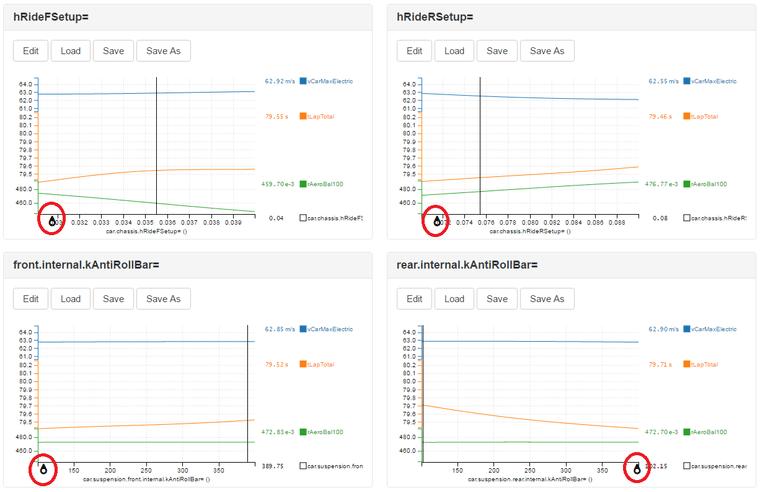The width and height of the screenshot is (760, 492).
Task: Click orange tLapTotal swatch in hRideRSetup chart
Action: point(686,116)
